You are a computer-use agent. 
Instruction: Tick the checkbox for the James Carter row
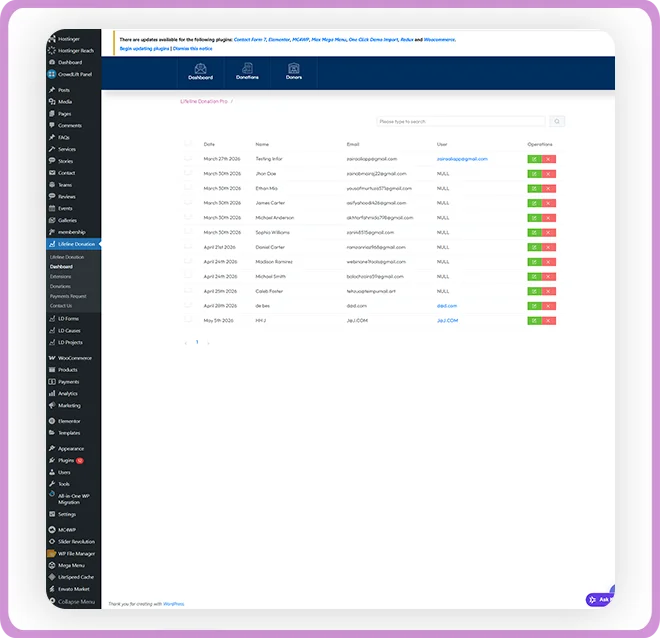(x=188, y=202)
